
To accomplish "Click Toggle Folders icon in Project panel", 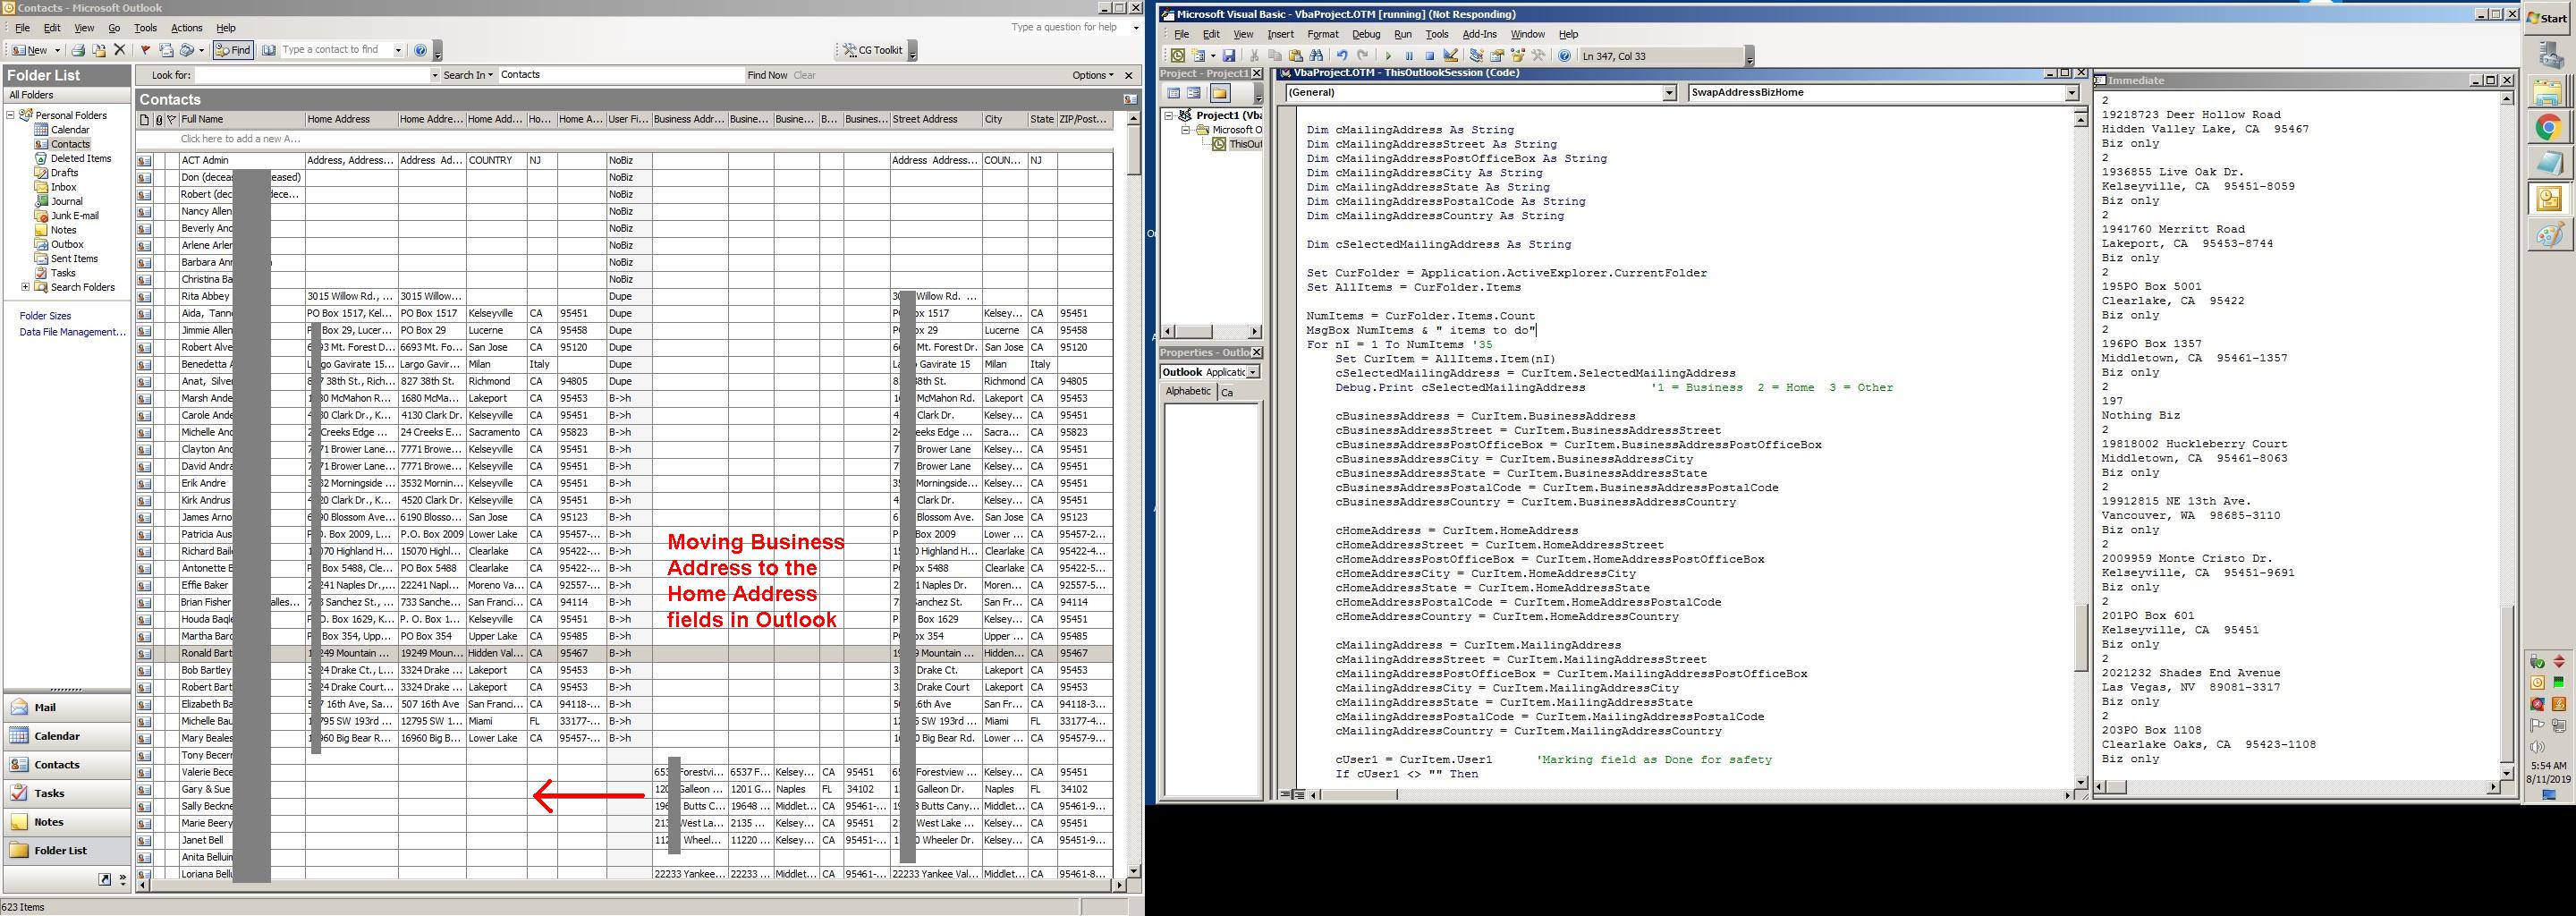I will coord(1220,93).
